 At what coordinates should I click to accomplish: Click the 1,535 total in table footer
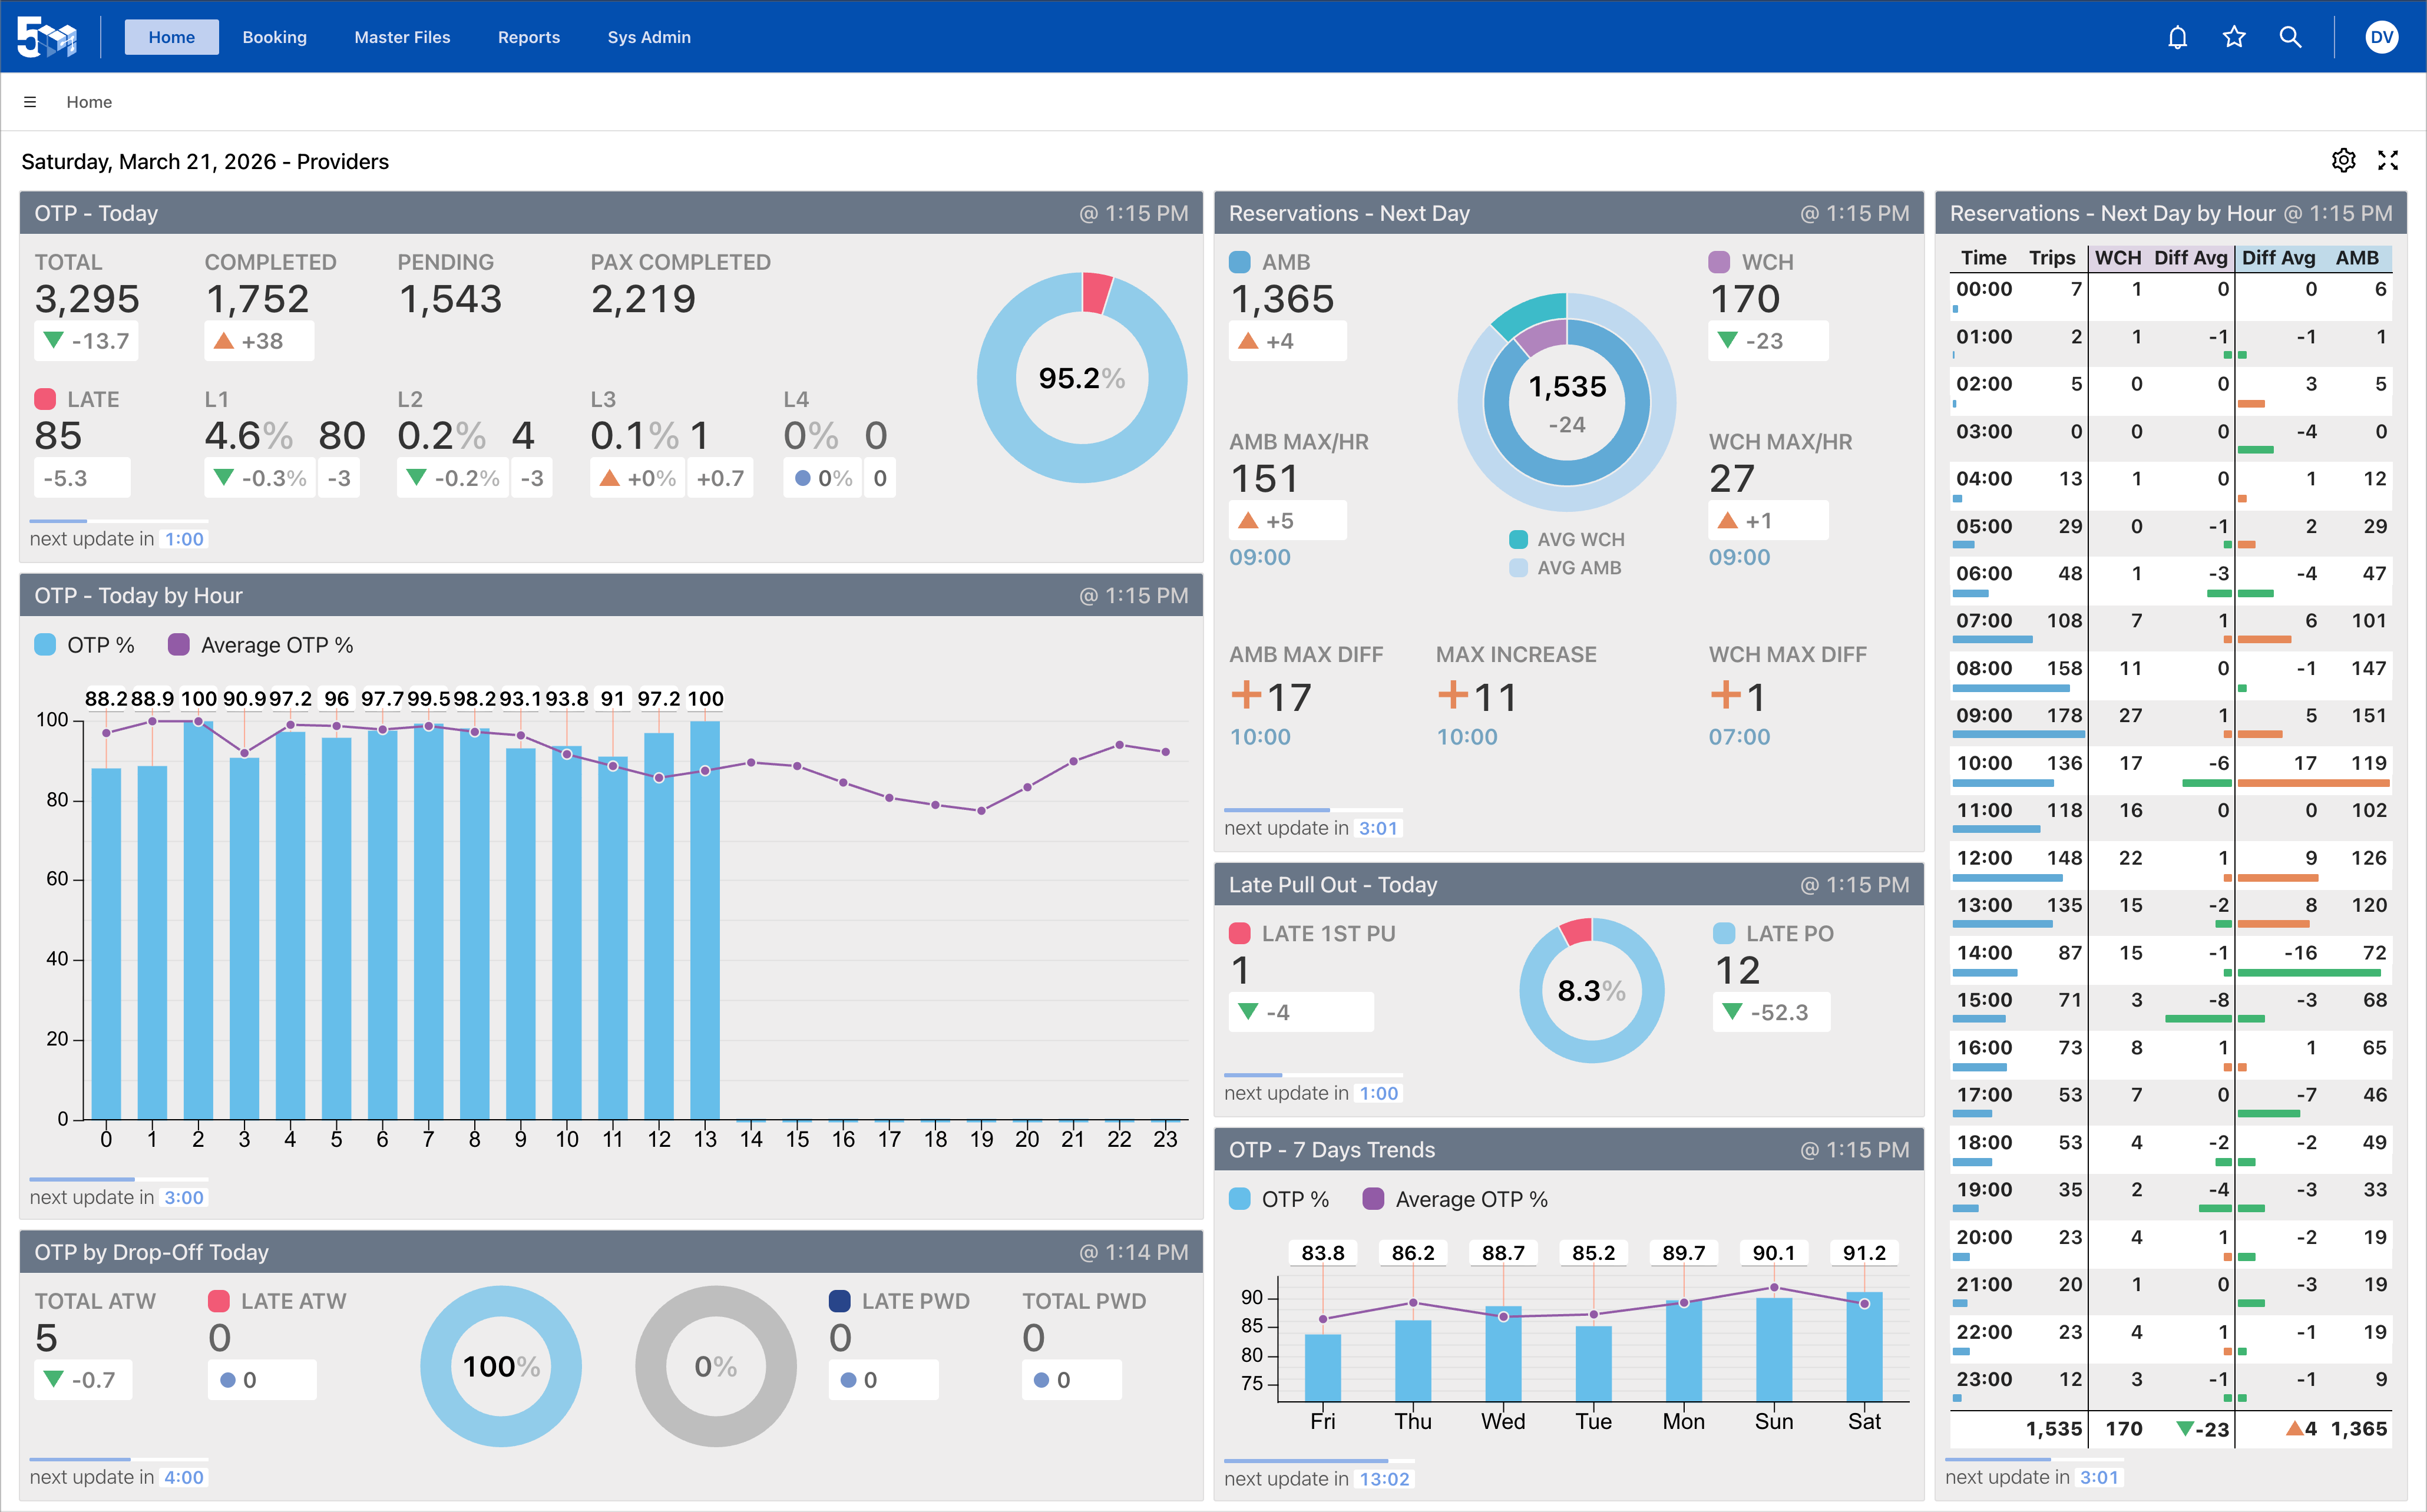[2054, 1429]
